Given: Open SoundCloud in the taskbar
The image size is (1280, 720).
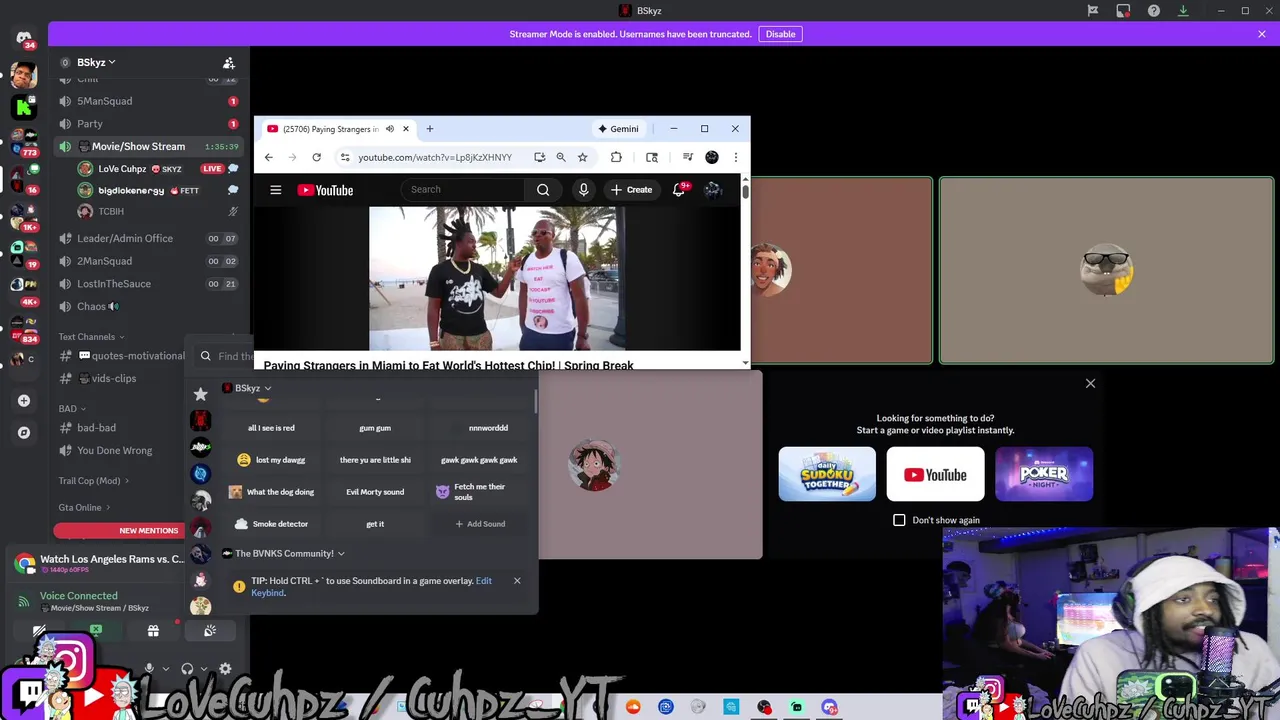Looking at the screenshot, I should pos(633,707).
